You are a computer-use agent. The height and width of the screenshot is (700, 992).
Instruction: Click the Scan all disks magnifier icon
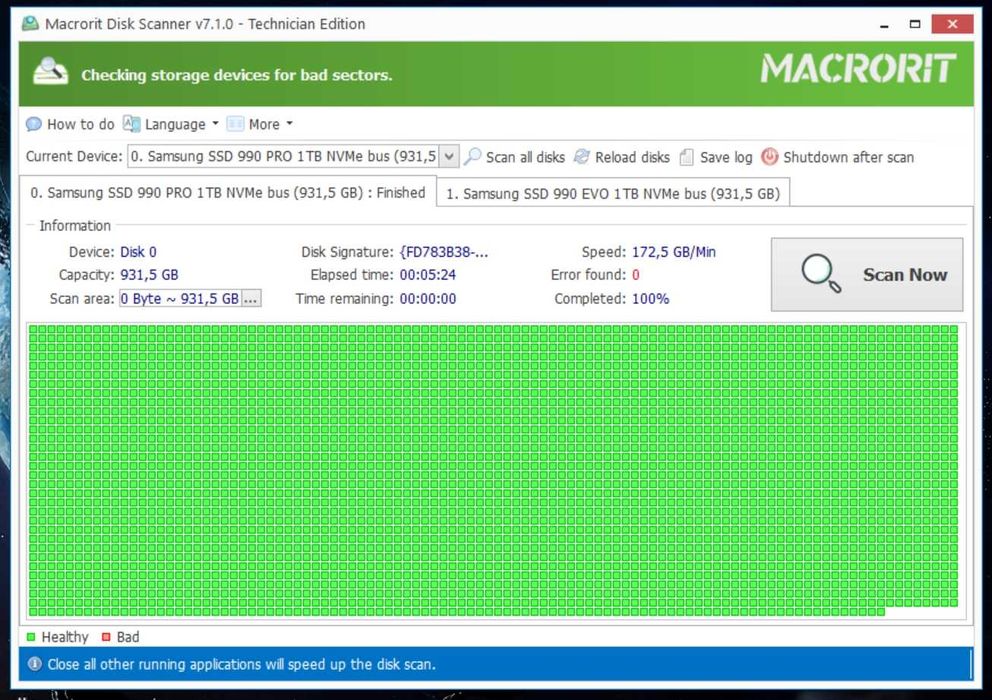tap(473, 157)
